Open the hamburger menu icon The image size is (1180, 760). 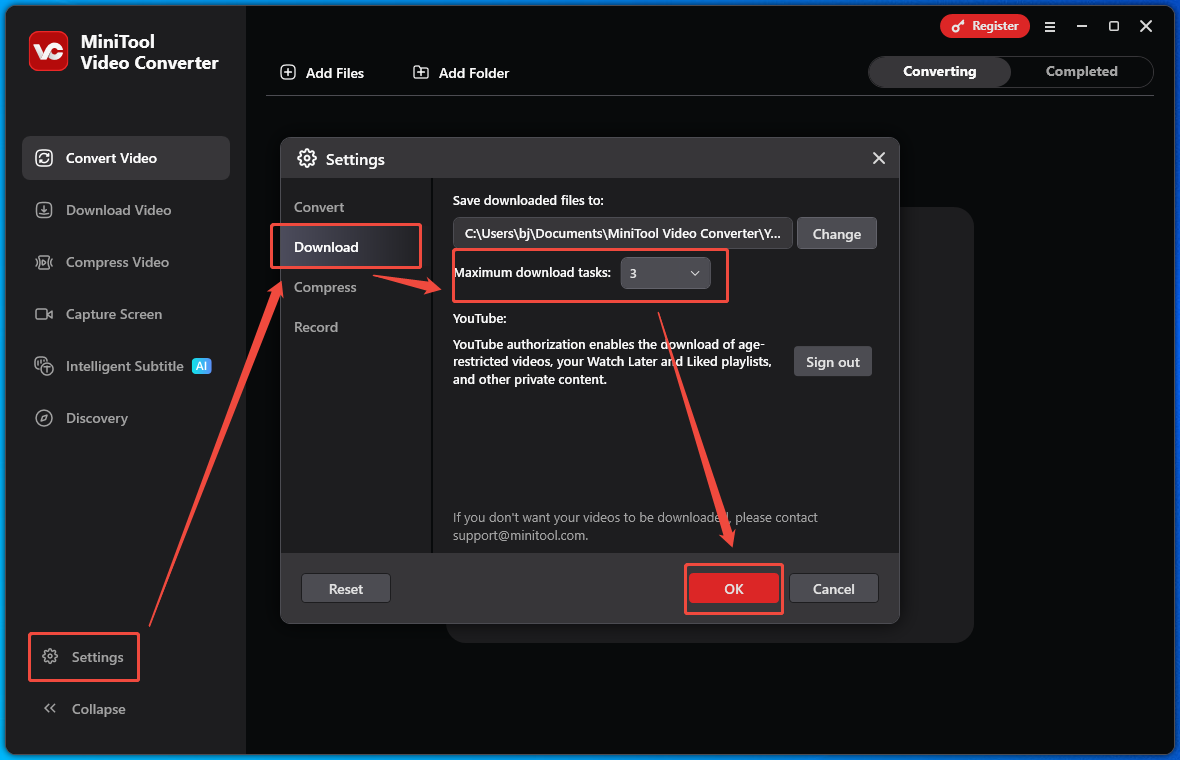click(1050, 26)
